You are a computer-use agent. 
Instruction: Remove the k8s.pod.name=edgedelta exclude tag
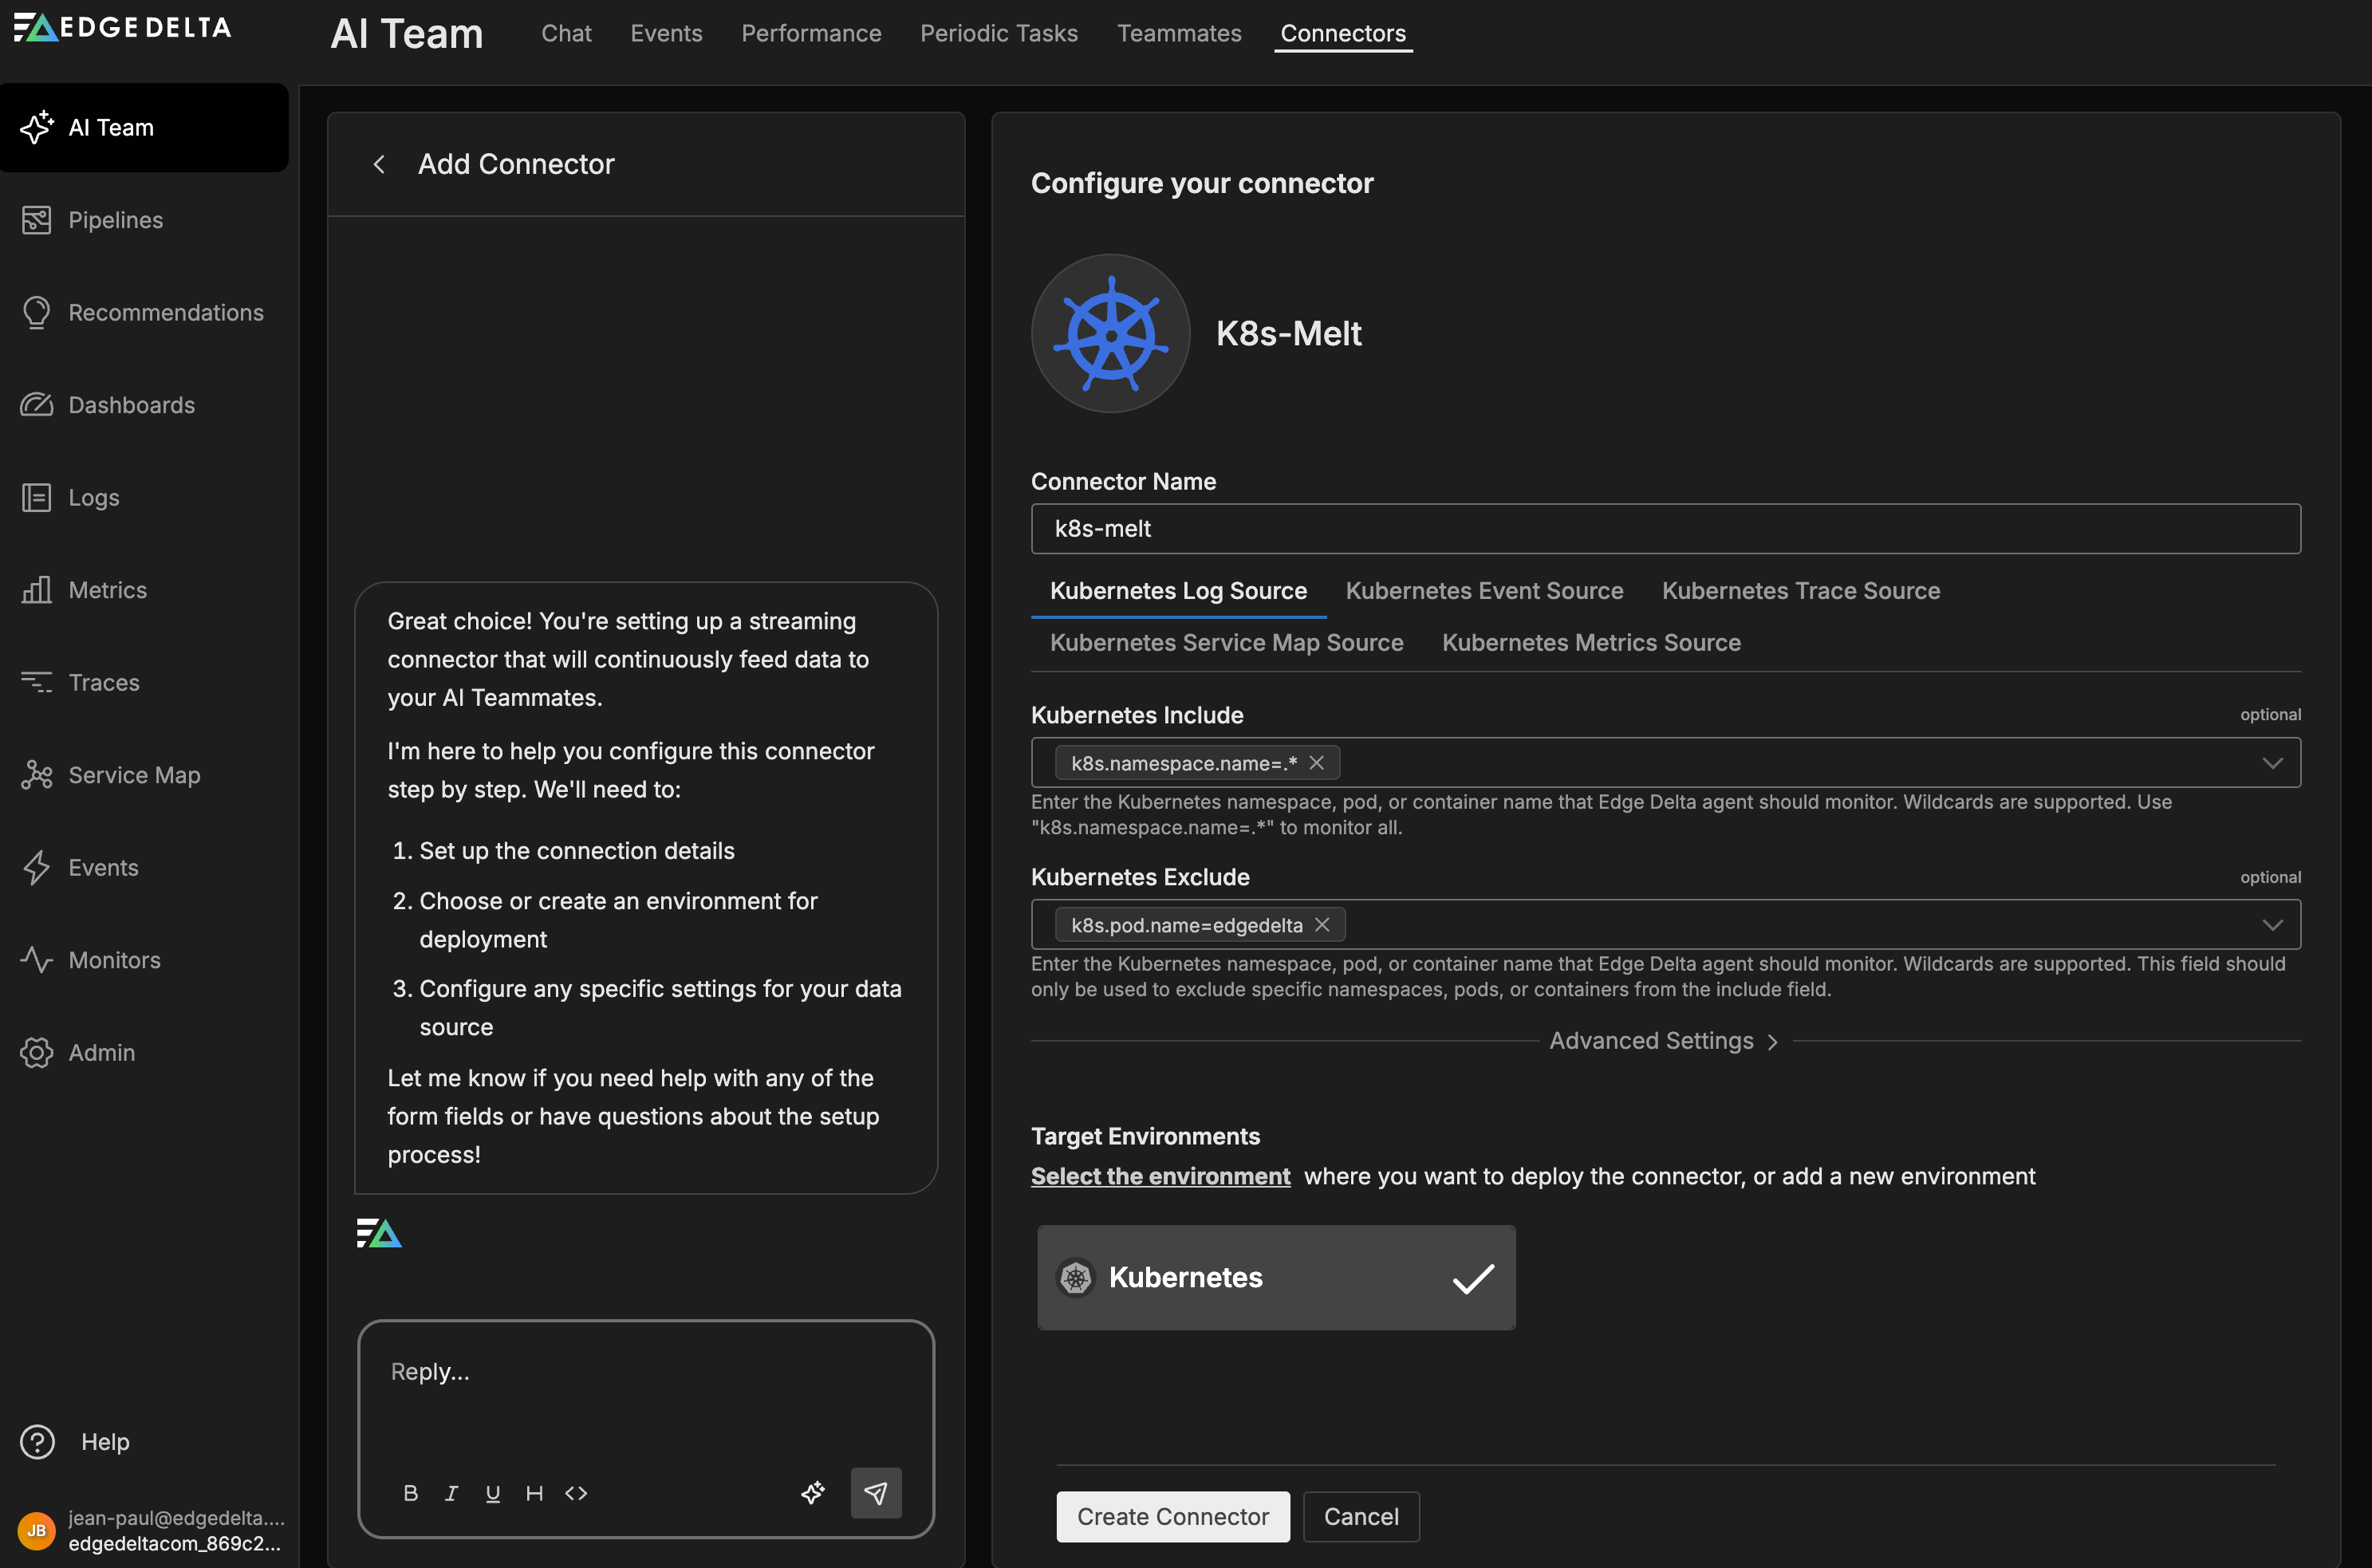(x=1322, y=924)
